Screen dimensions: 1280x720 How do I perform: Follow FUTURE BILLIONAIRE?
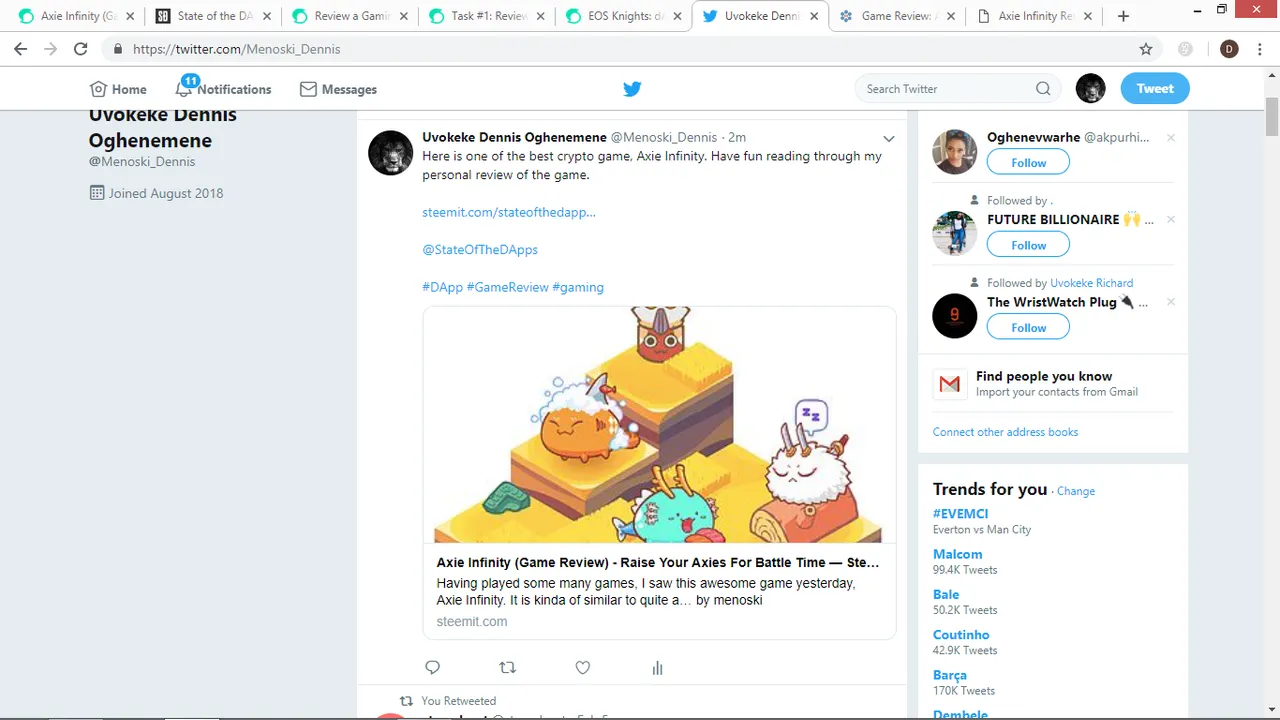coord(1028,245)
